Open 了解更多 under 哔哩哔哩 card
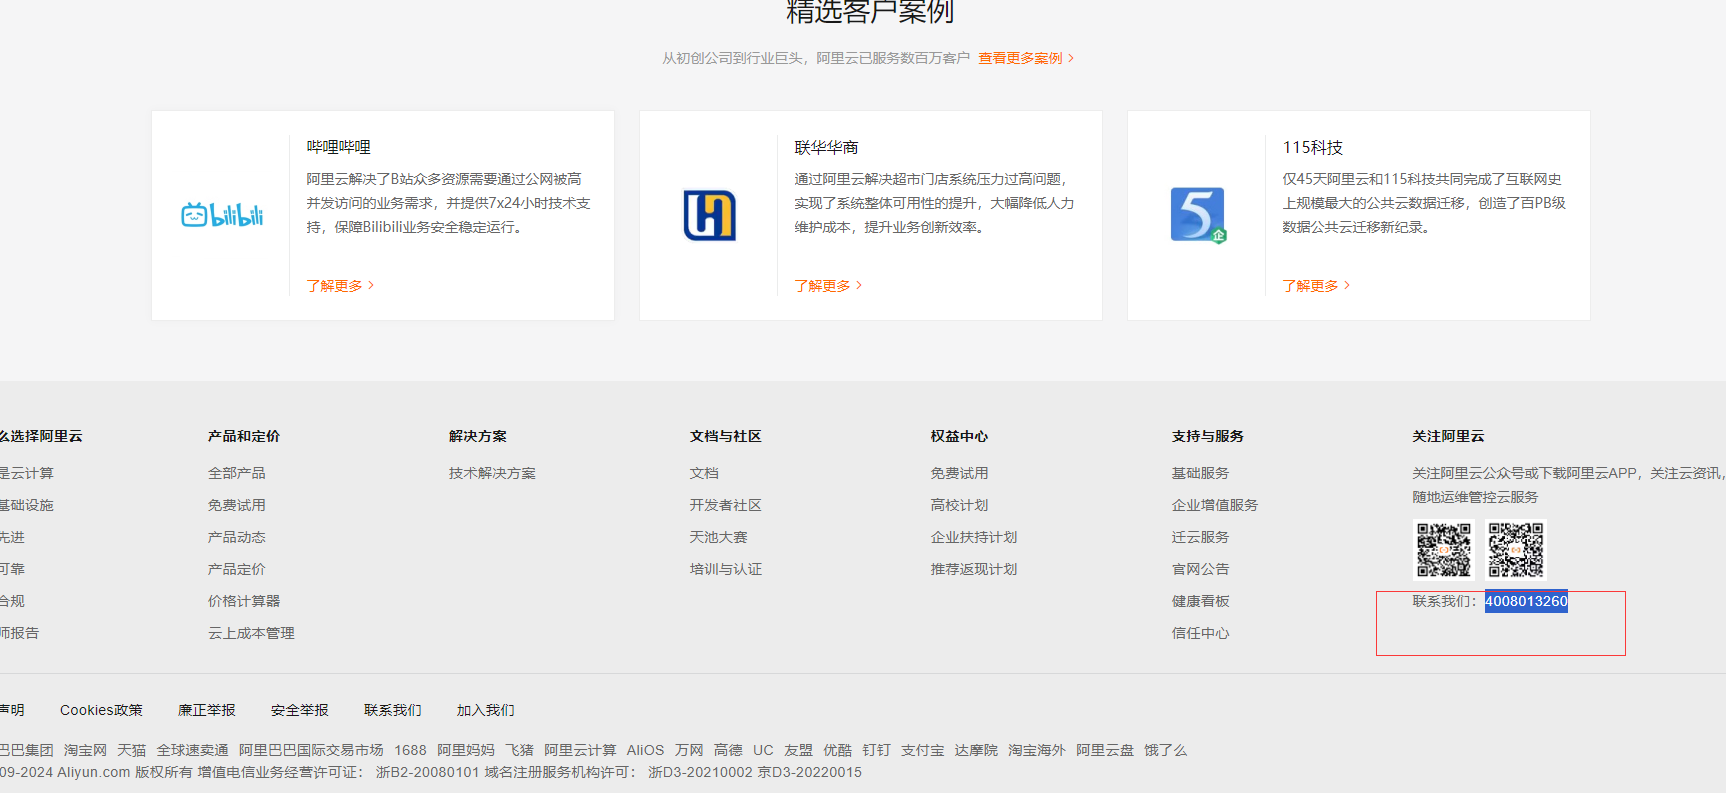1726x793 pixels. pos(340,286)
